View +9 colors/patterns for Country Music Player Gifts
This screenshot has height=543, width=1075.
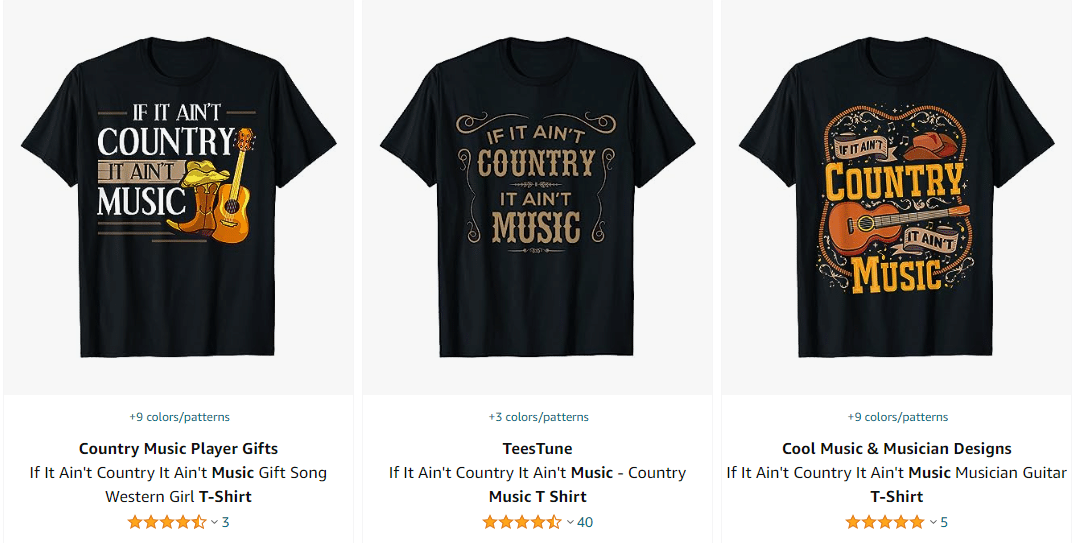pos(179,417)
